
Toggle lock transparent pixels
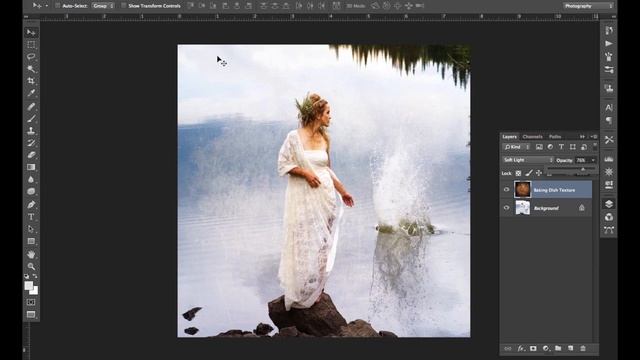518,173
